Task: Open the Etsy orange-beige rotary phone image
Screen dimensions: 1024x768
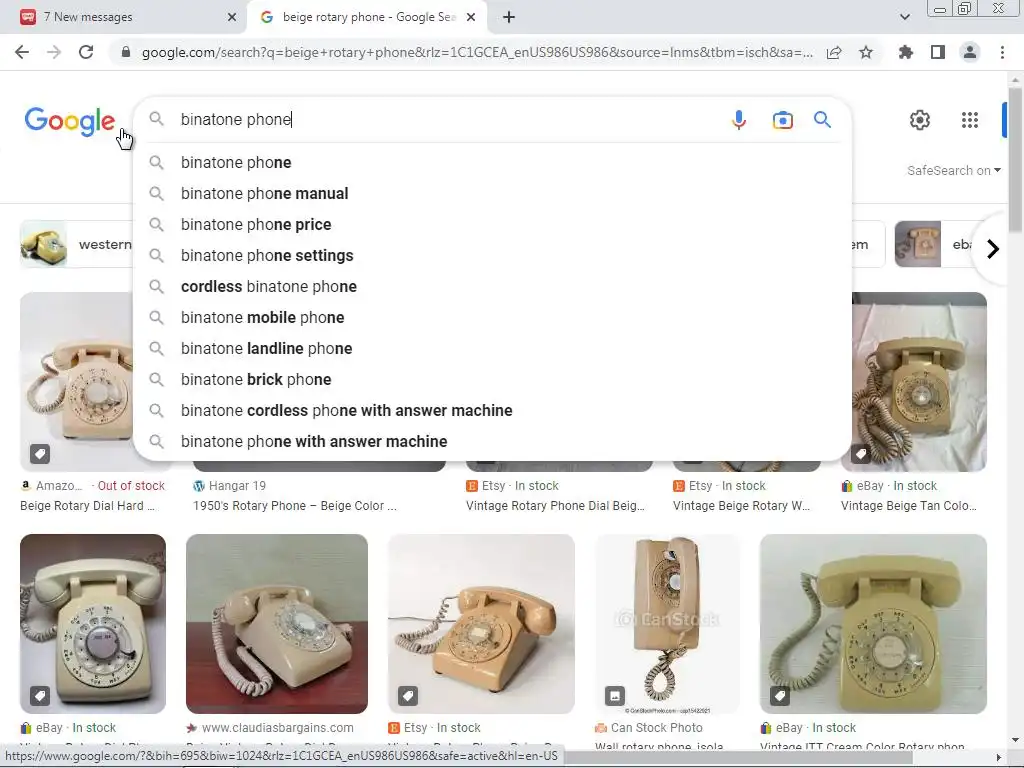Action: [x=481, y=624]
